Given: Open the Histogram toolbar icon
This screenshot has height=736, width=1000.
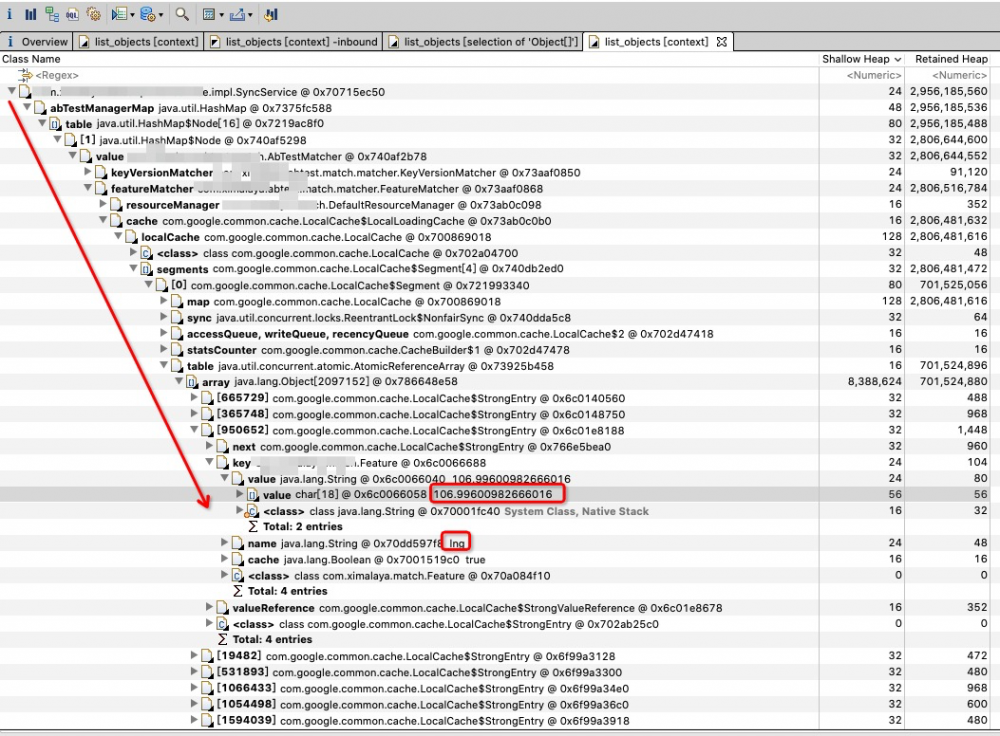Looking at the screenshot, I should pyautogui.click(x=31, y=14).
